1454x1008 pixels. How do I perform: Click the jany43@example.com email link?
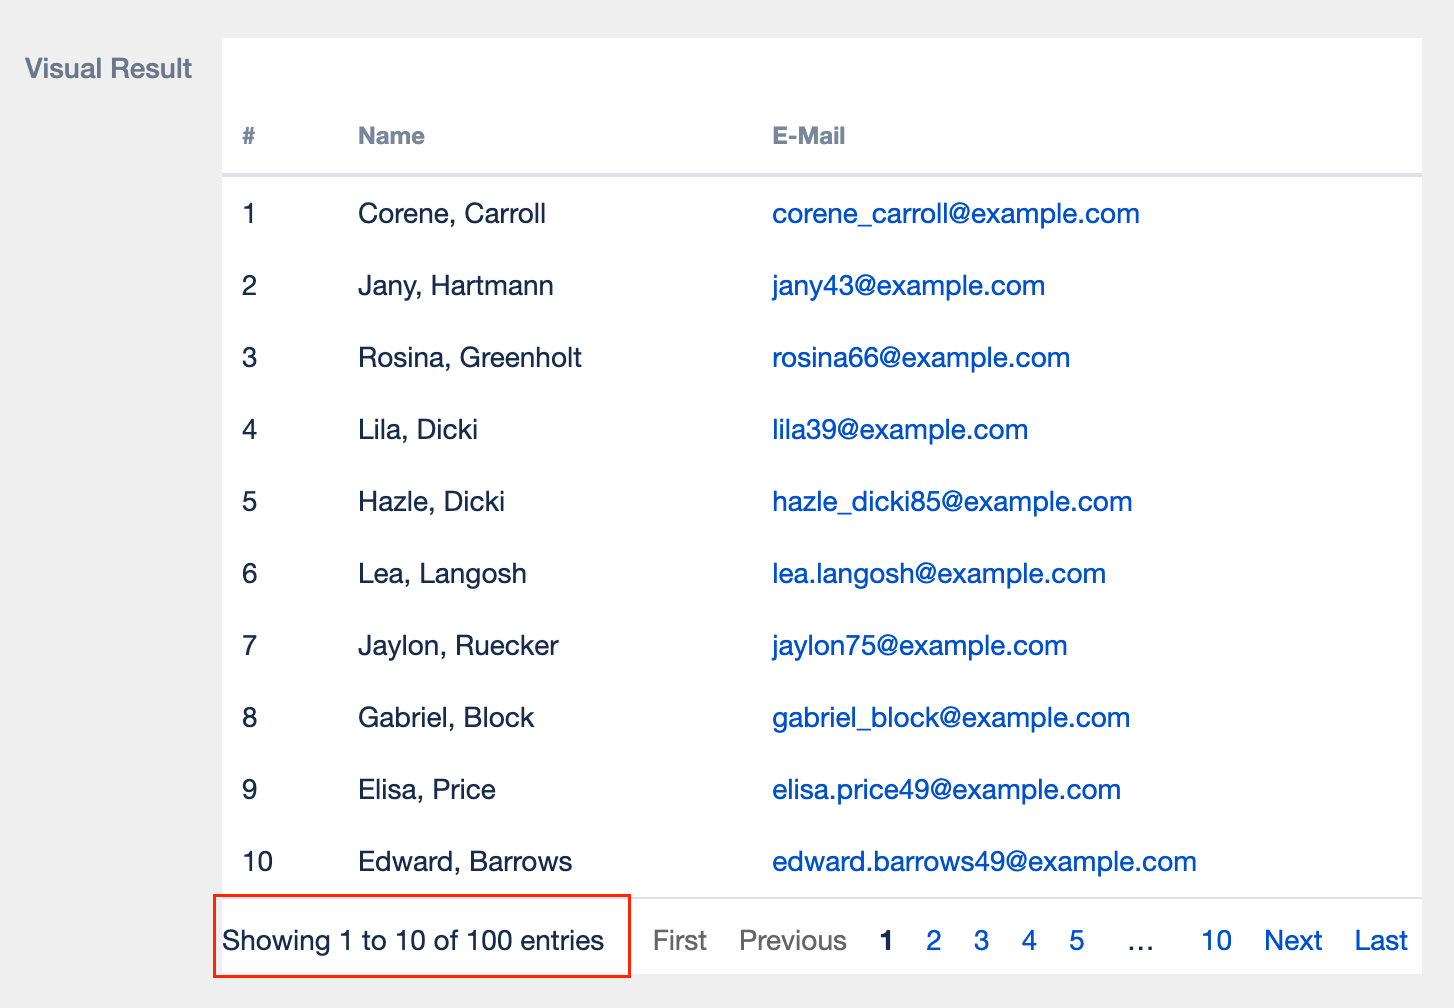(x=908, y=286)
